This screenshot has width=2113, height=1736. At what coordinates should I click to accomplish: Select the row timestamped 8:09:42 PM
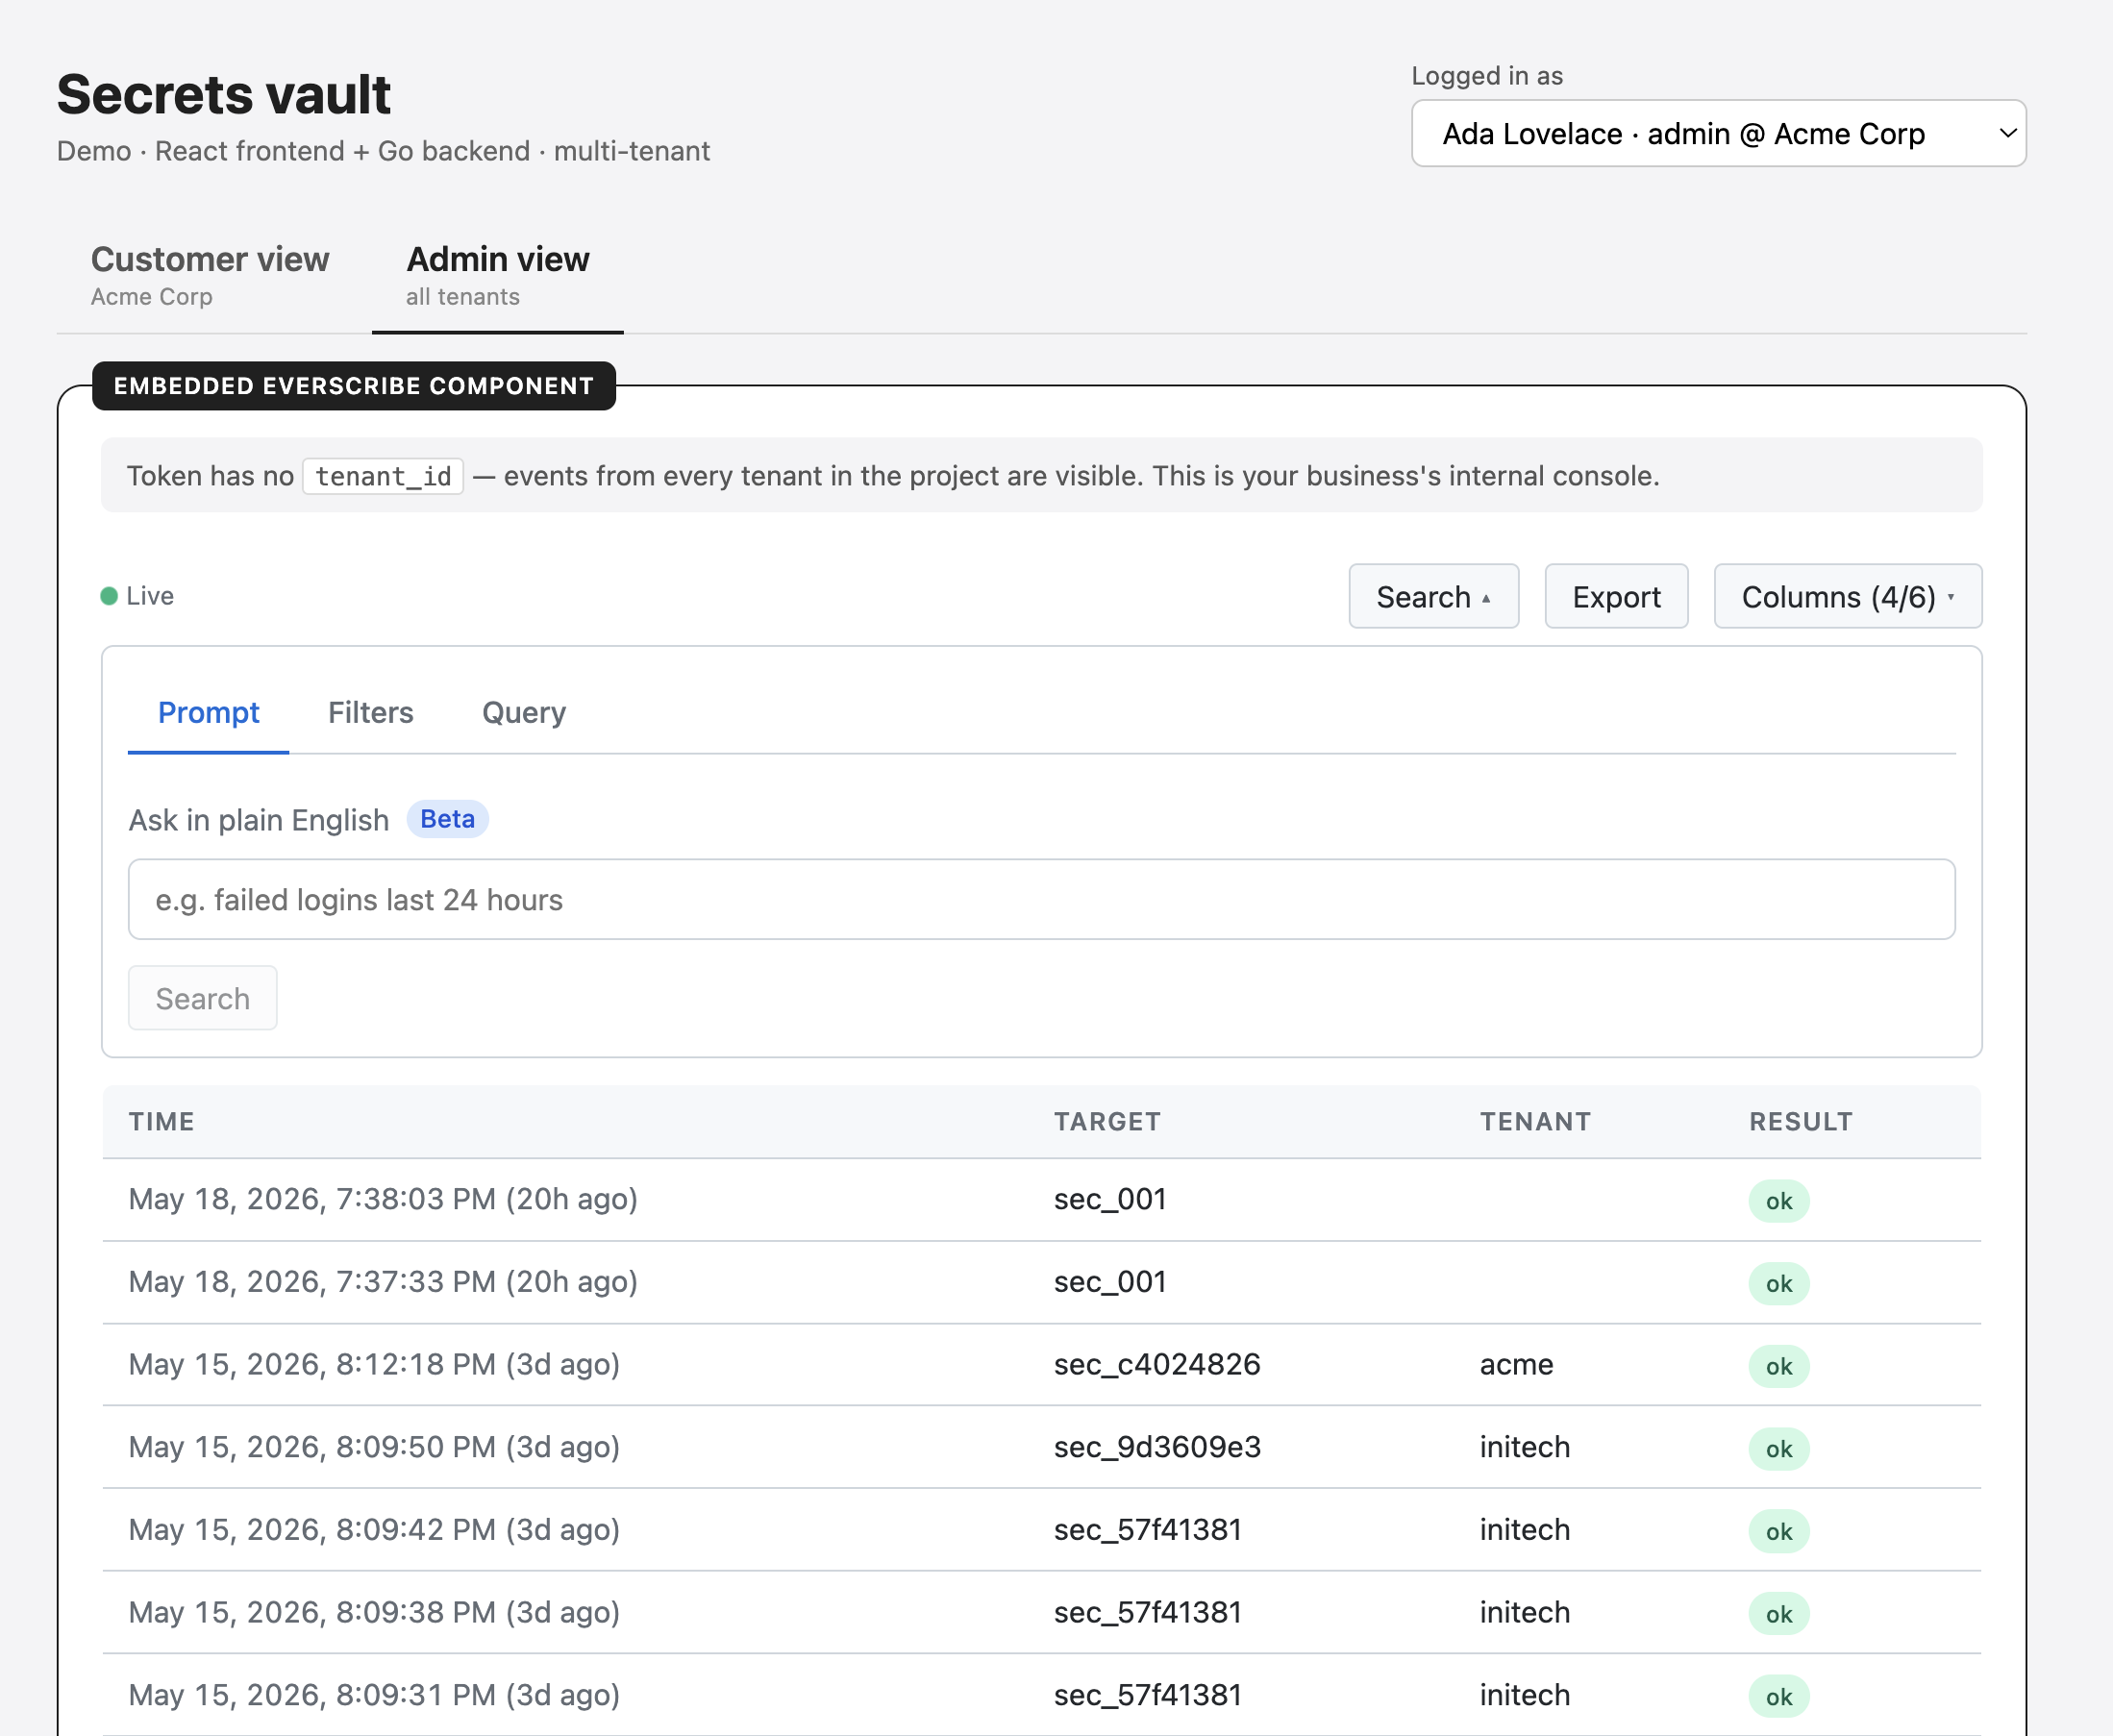tap(1041, 1531)
